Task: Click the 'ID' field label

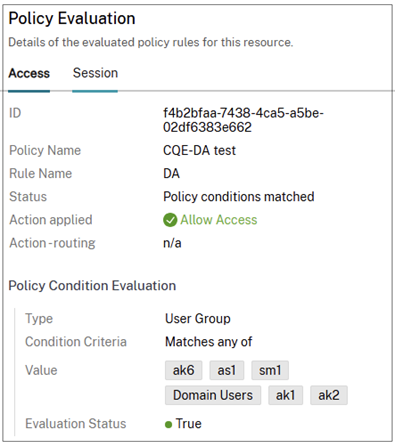Action: (x=15, y=113)
